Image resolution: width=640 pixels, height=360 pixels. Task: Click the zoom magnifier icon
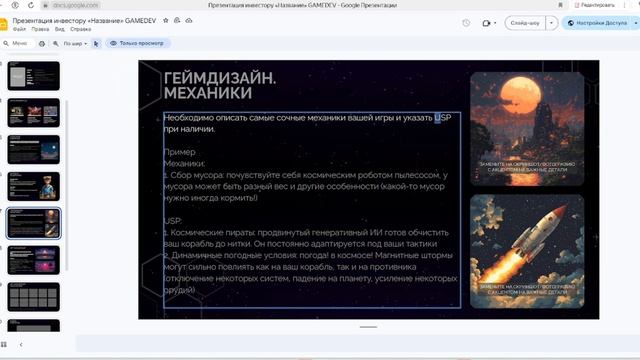pos(56,43)
